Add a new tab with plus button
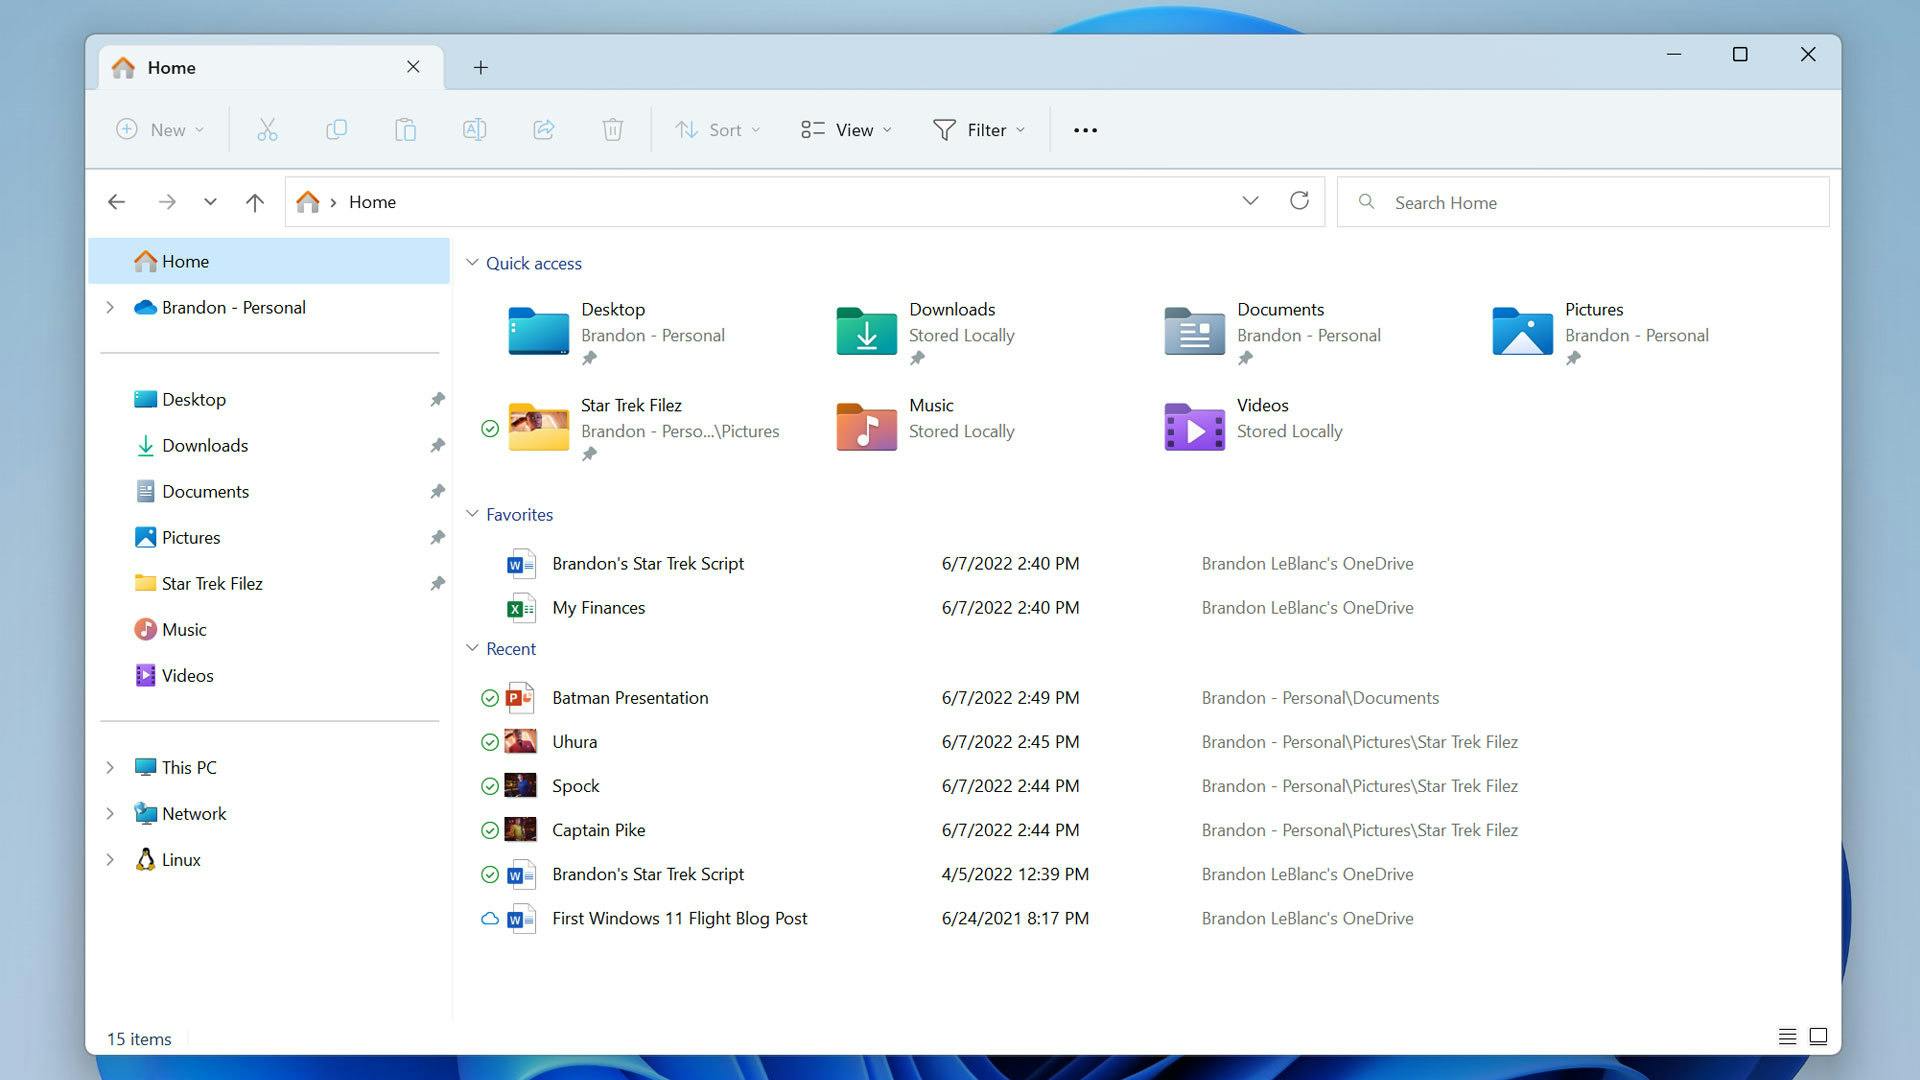Screen dimensions: 1920x1080 (480, 67)
